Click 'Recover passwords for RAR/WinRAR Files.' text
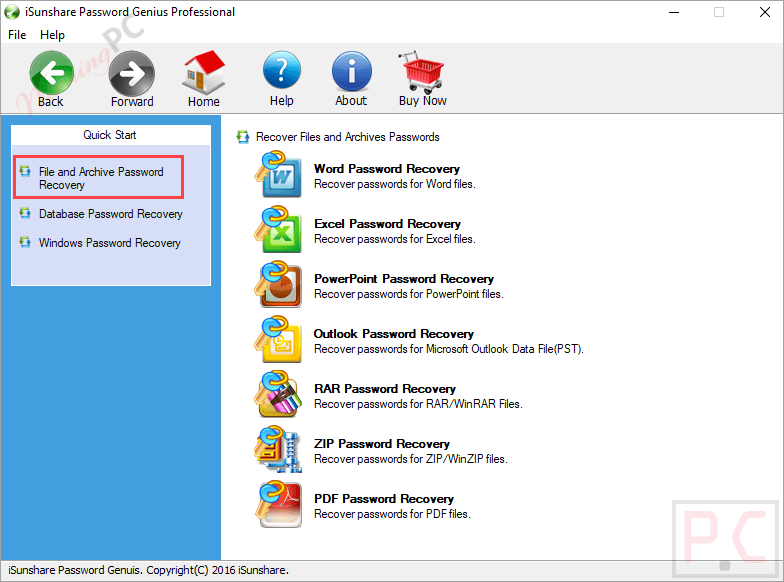Image resolution: width=784 pixels, height=582 pixels. (x=418, y=404)
